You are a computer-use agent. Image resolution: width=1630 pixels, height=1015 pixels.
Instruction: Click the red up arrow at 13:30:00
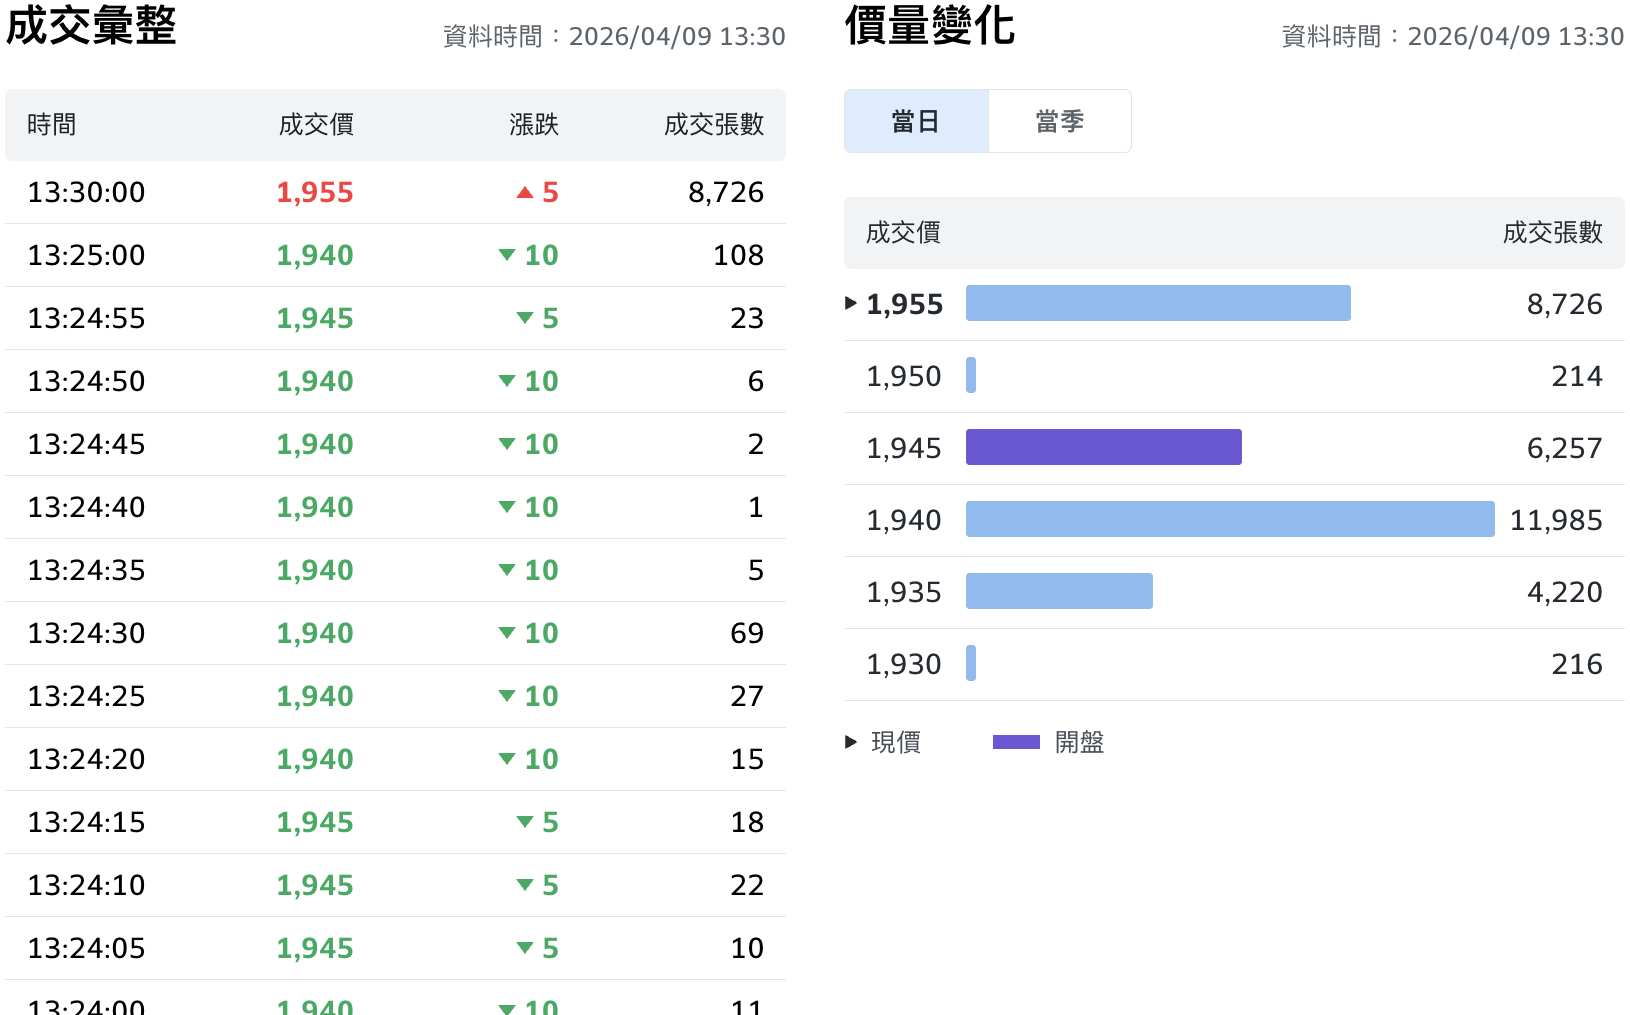point(524,192)
